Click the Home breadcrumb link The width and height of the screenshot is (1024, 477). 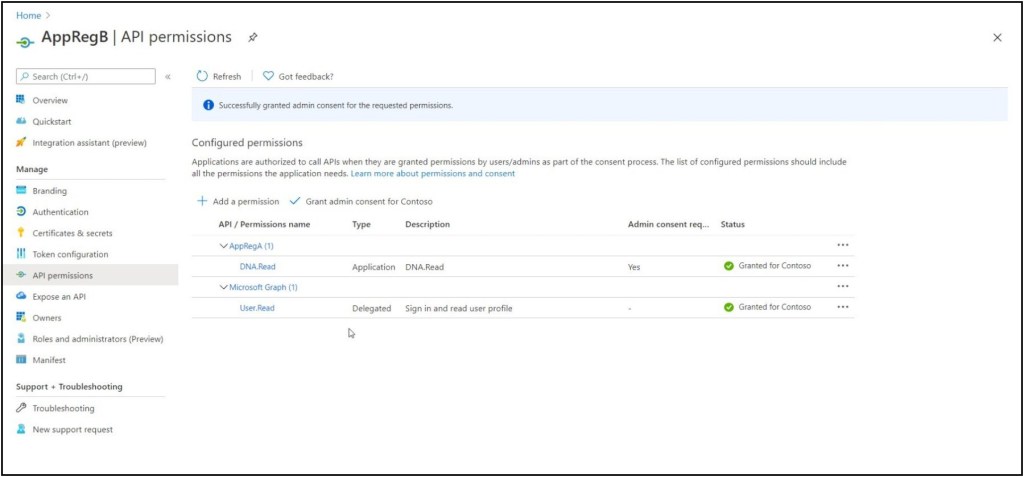coord(27,15)
